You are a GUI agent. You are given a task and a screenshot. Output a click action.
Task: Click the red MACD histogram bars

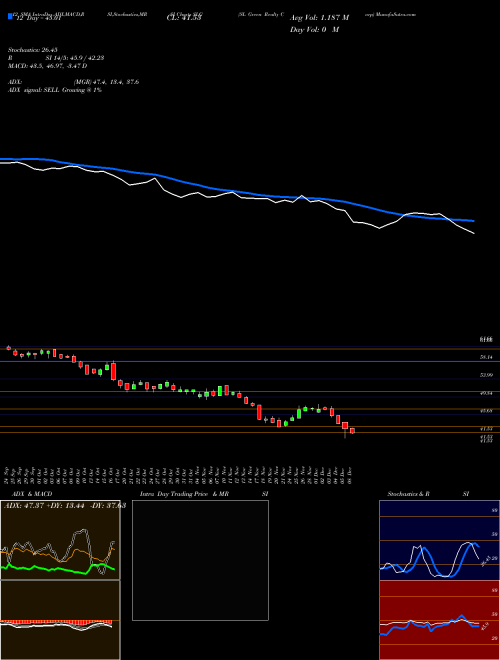(x=56, y=622)
